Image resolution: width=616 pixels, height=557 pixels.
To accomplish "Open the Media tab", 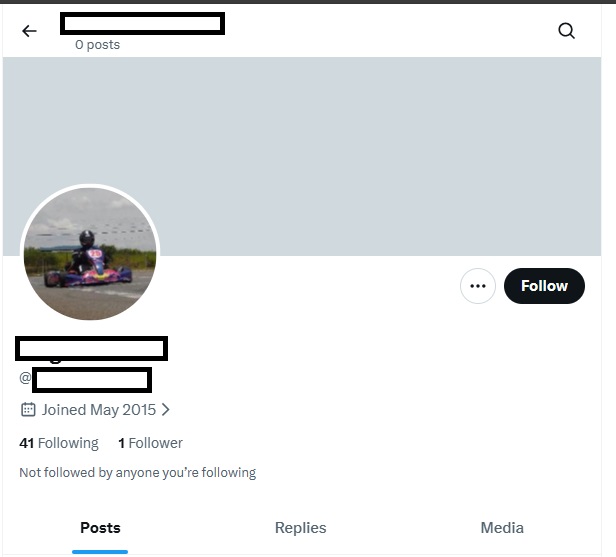I will point(502,528).
